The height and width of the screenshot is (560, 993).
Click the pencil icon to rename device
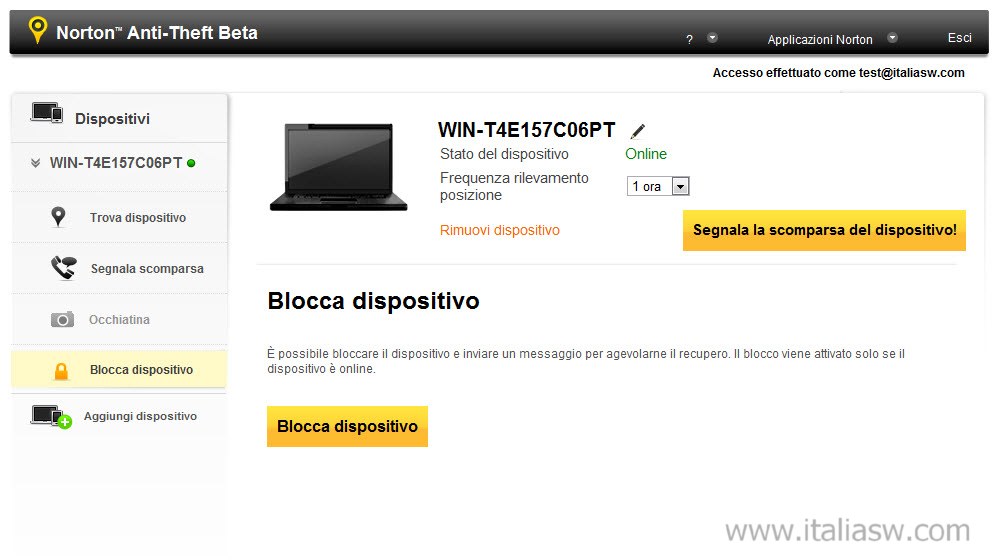[x=638, y=131]
